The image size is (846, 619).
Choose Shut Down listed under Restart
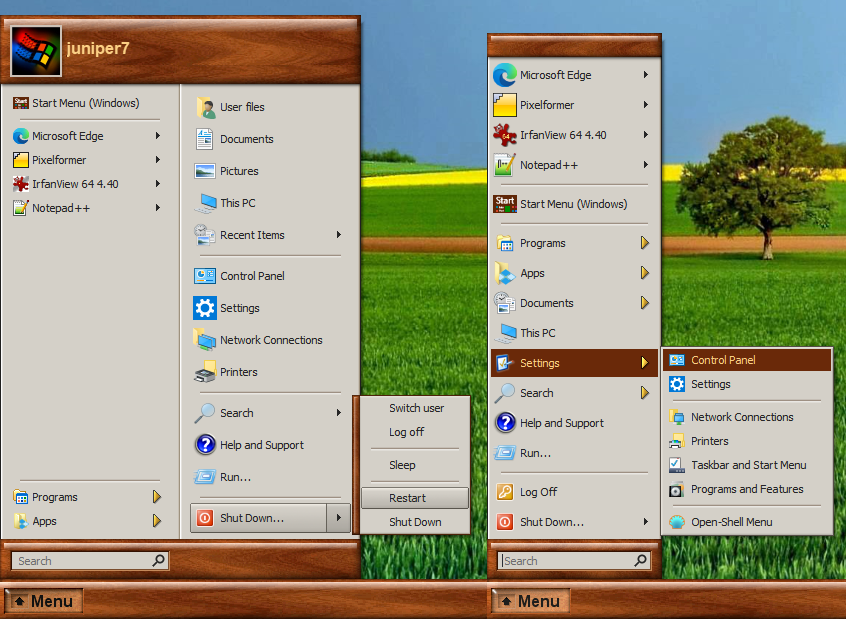[415, 522]
